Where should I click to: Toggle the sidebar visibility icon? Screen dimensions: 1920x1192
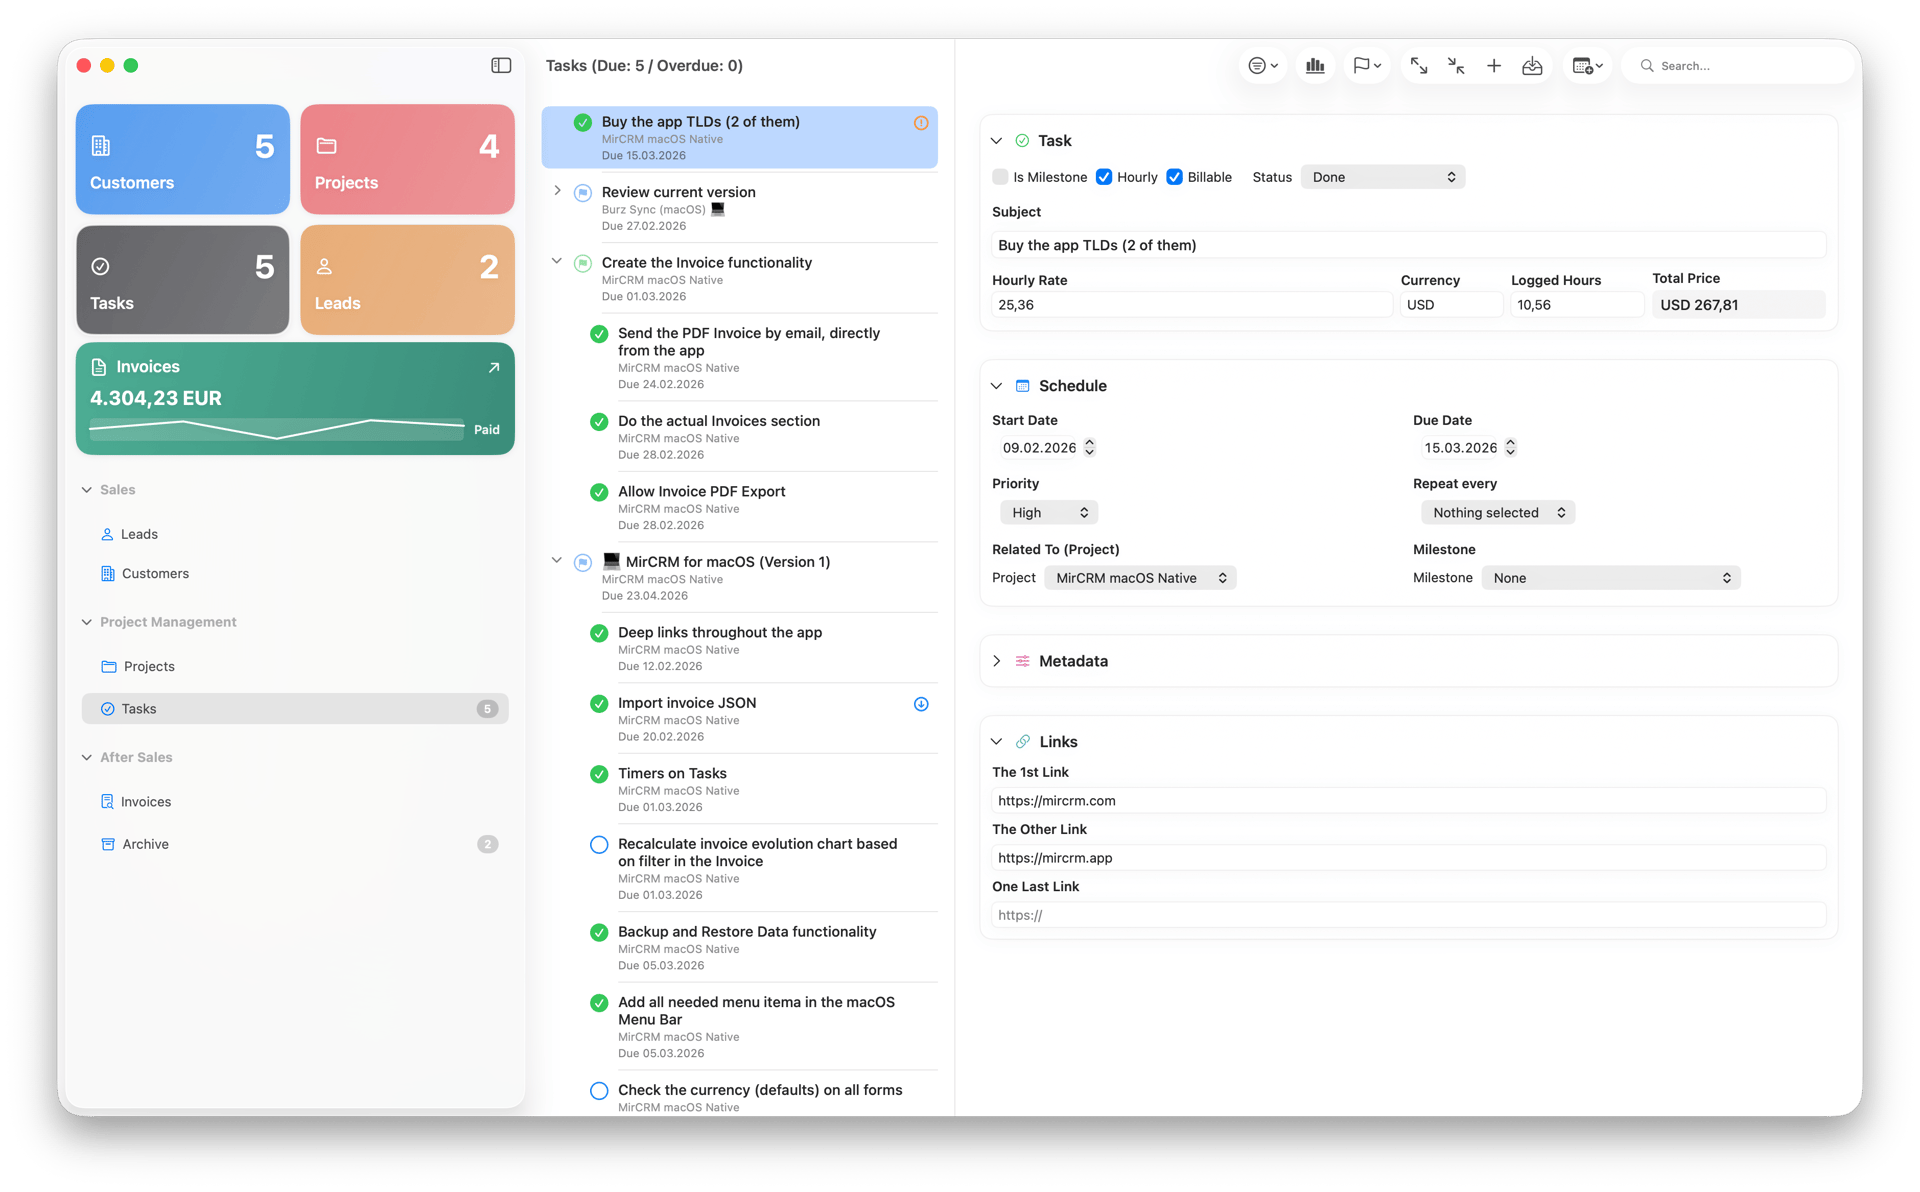pyautogui.click(x=500, y=65)
